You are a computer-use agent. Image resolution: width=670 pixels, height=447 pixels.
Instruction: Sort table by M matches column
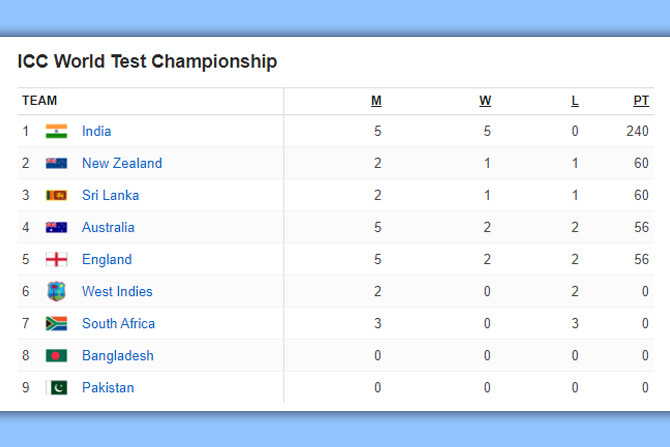pos(376,100)
